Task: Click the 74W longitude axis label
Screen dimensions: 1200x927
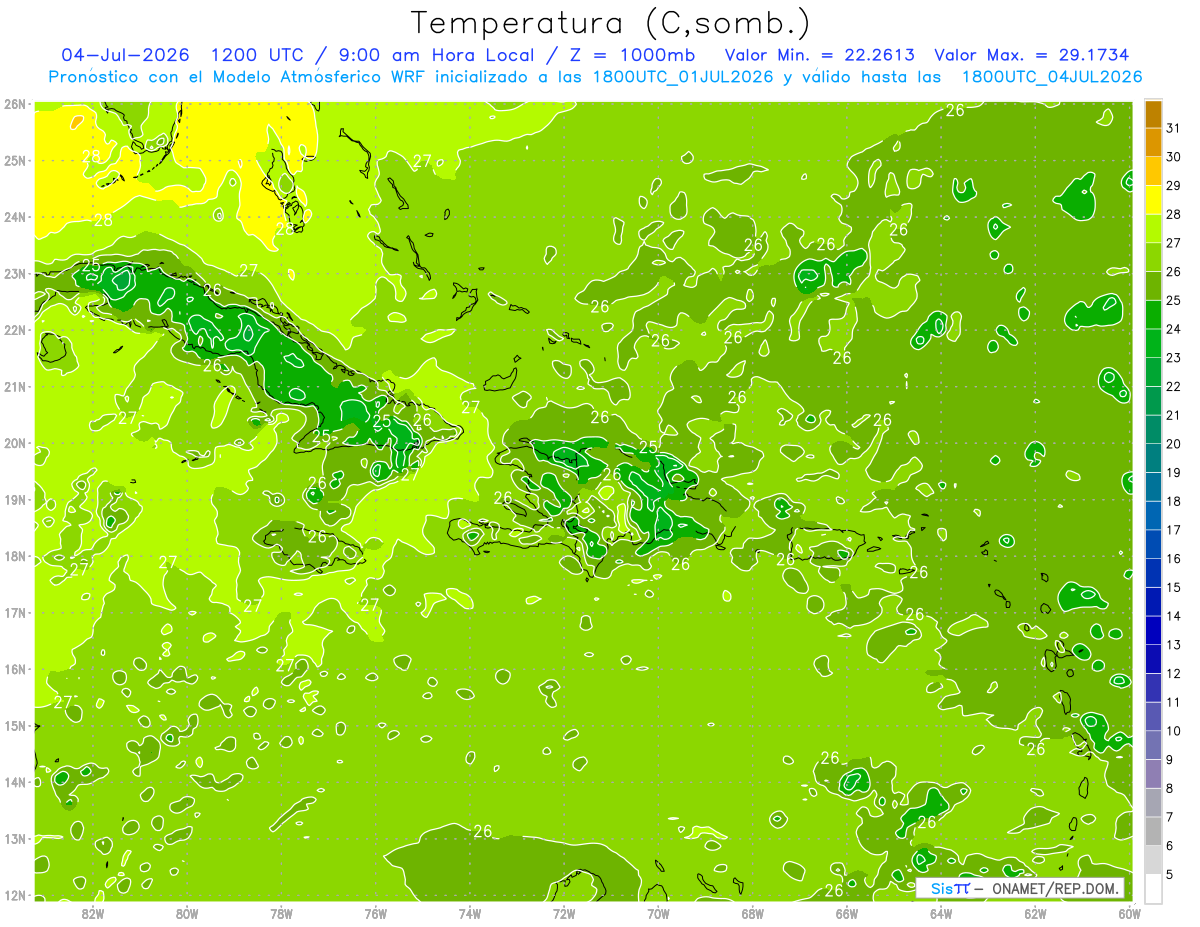Action: 470,913
